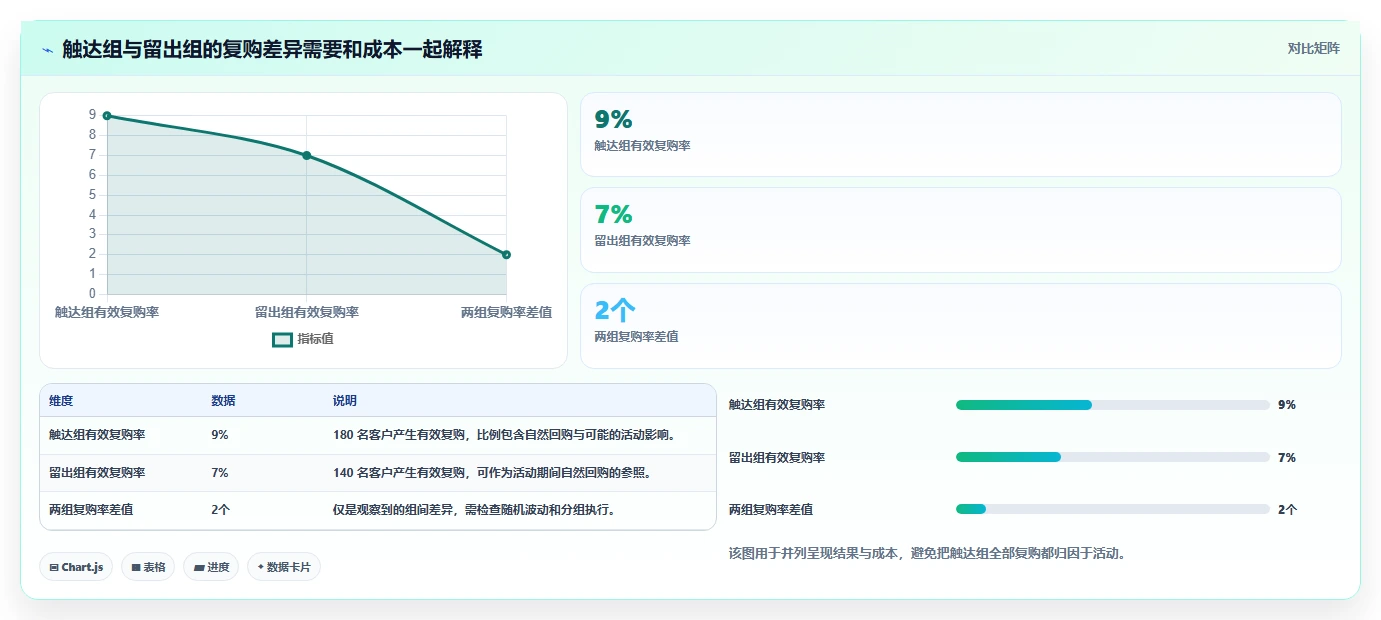This screenshot has height=620, width=1381.
Task: Select table row cell 触达组有效复购率
Action: coord(97,435)
